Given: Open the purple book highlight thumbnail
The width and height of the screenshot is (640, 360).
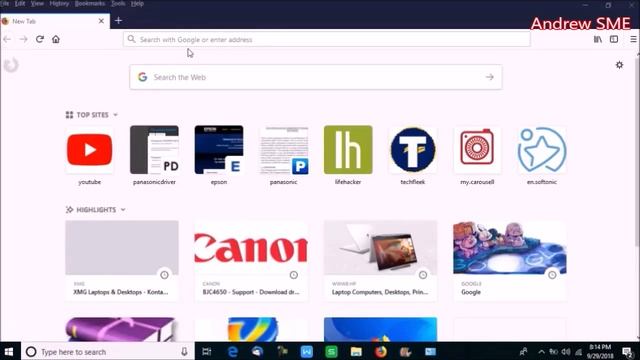Looking at the screenshot, I should click(122, 329).
